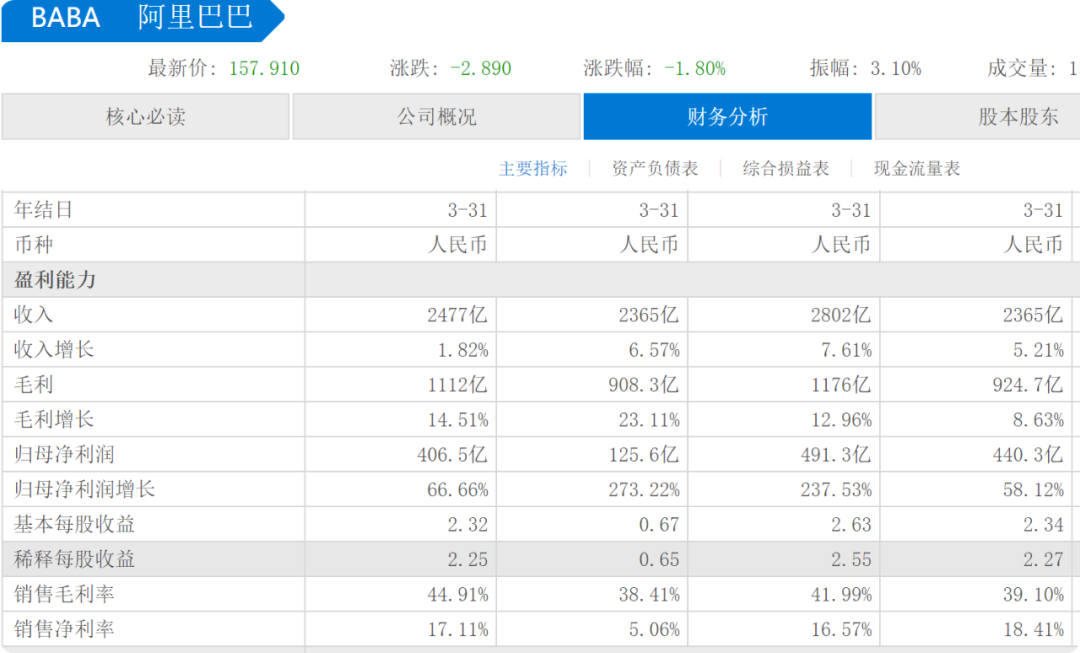Click the 归母净利润 row label
This screenshot has height=653, width=1080.
[64, 455]
